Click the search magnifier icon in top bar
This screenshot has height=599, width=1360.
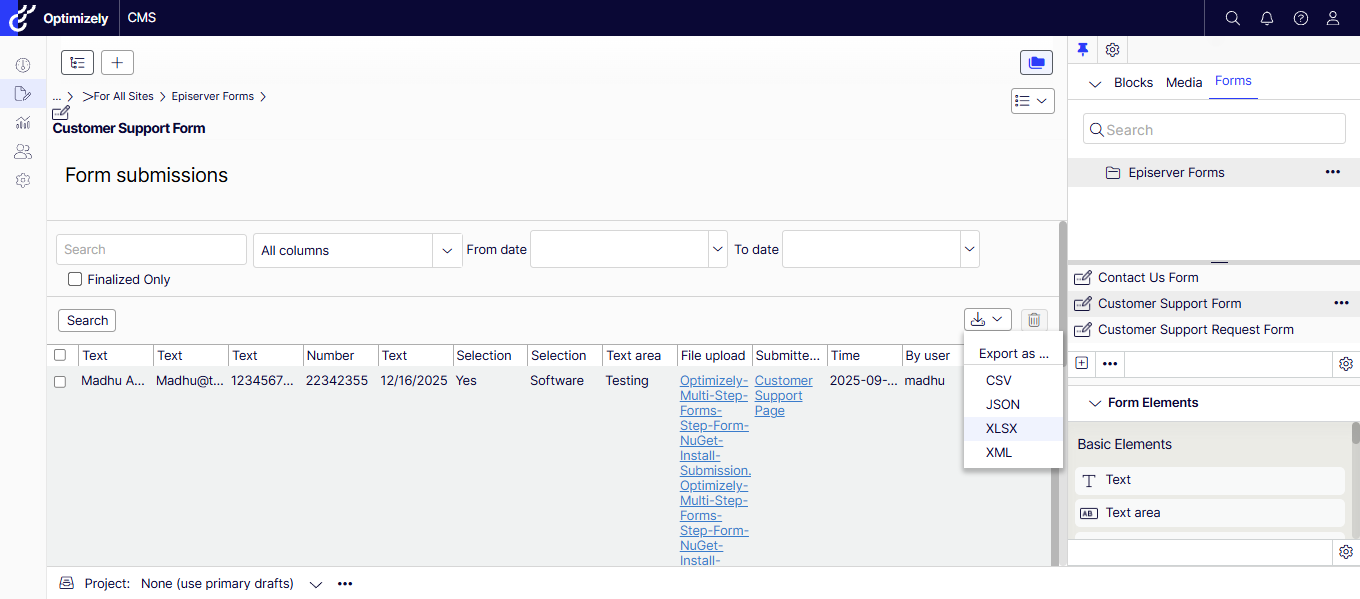[x=1232, y=18]
